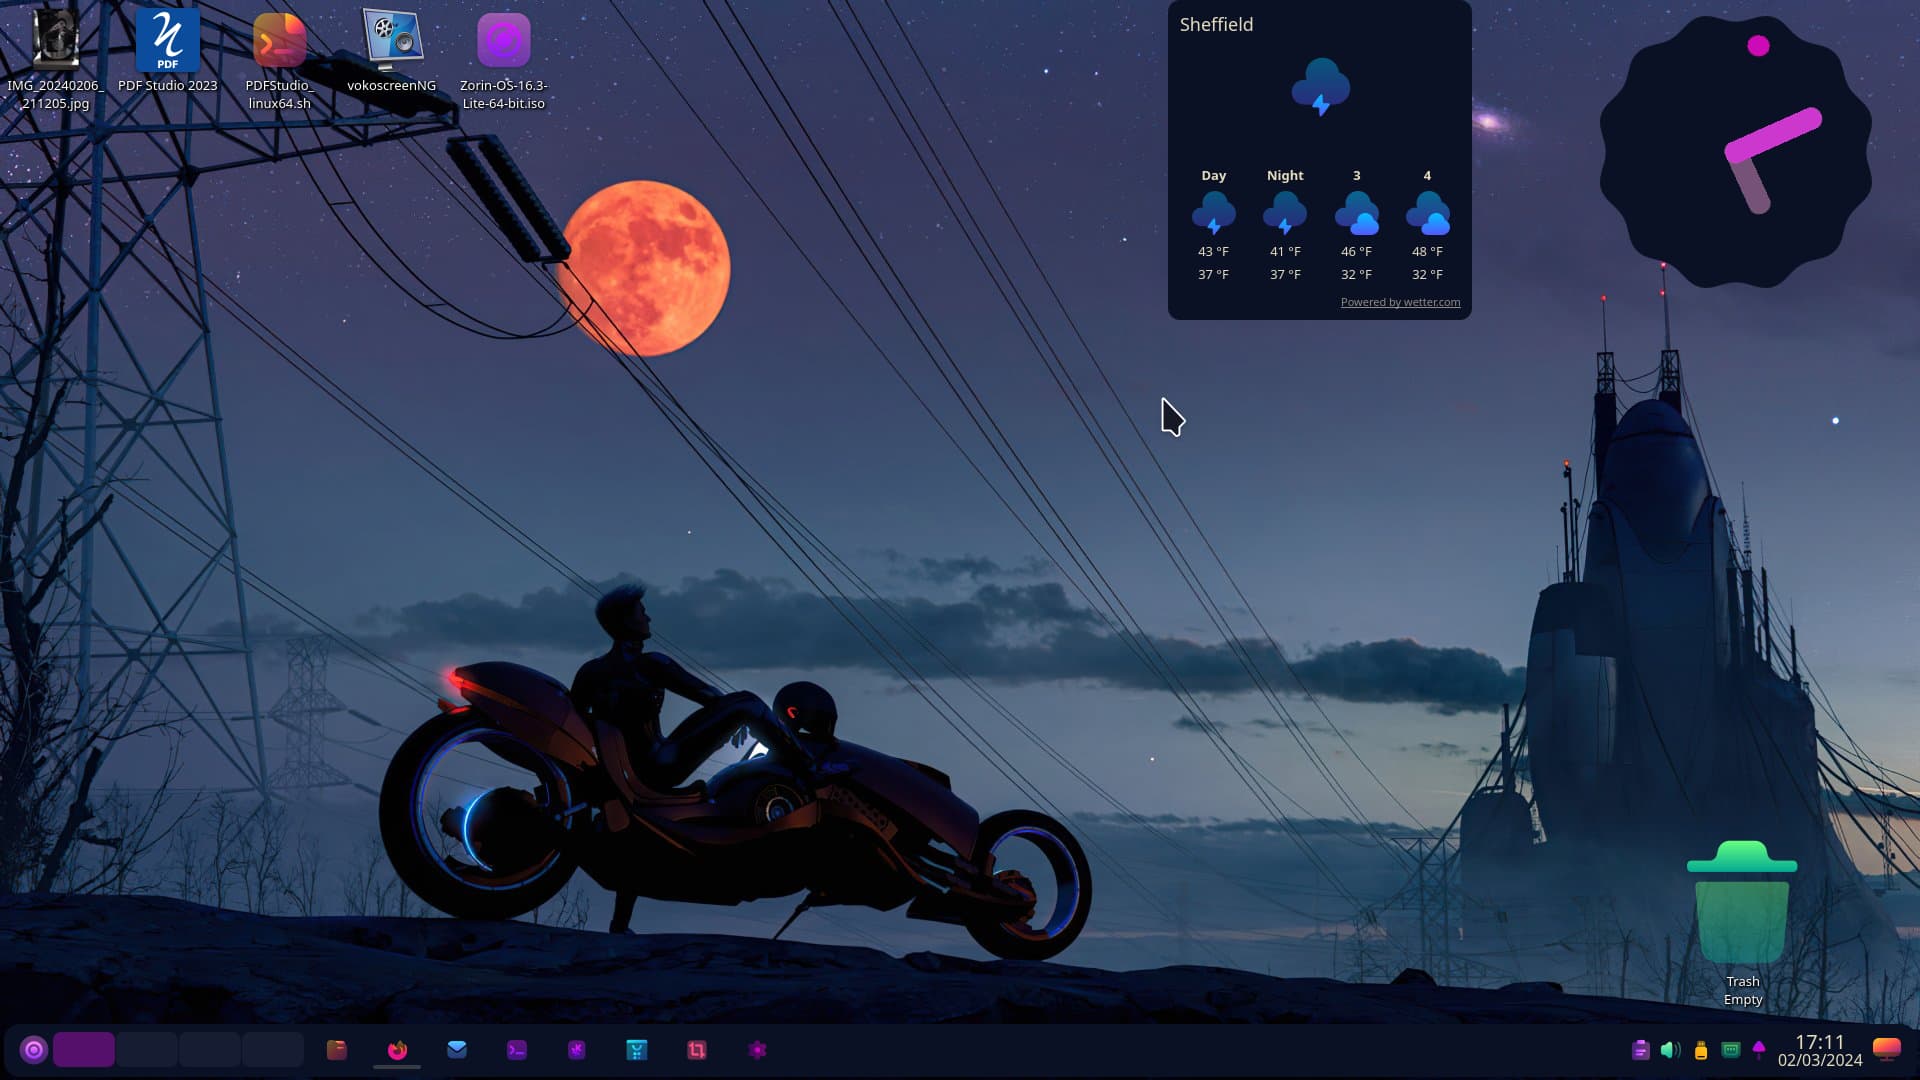The height and width of the screenshot is (1080, 1920).
Task: Open the clipboard tray icon
Action: pos(1640,1050)
